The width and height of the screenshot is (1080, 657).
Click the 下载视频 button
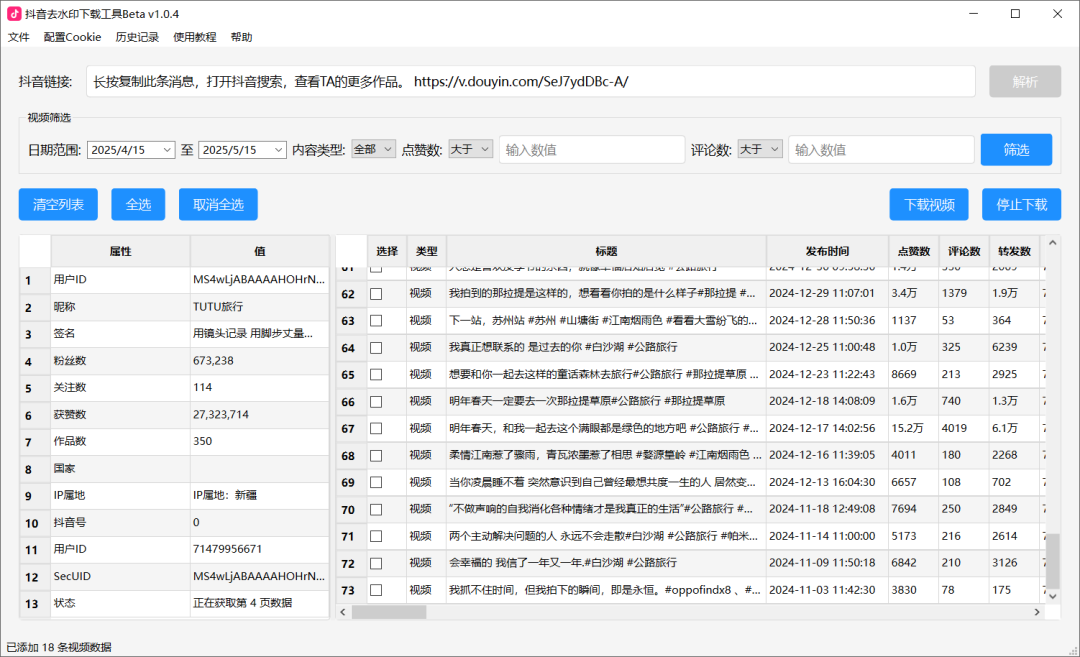pos(929,205)
